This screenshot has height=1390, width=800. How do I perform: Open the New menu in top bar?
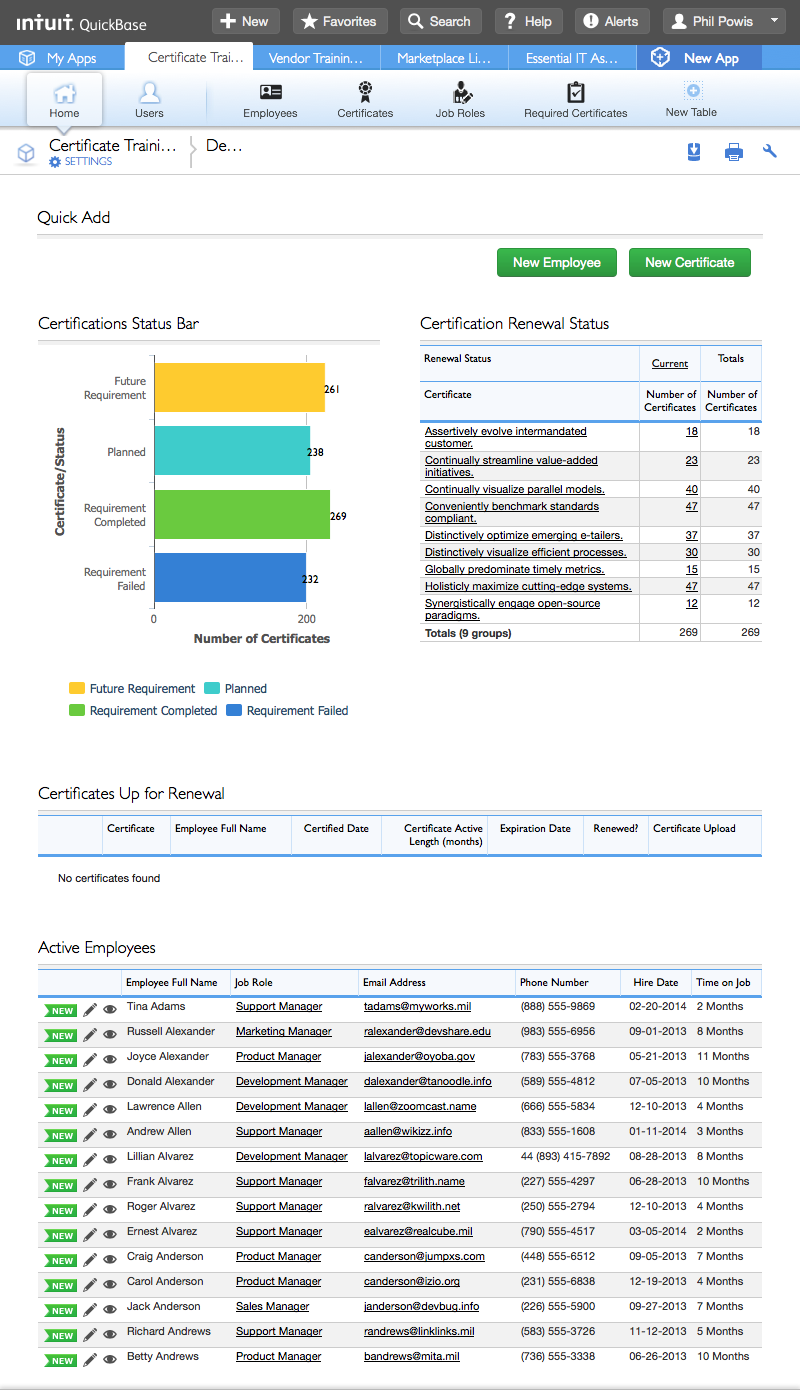pos(245,21)
